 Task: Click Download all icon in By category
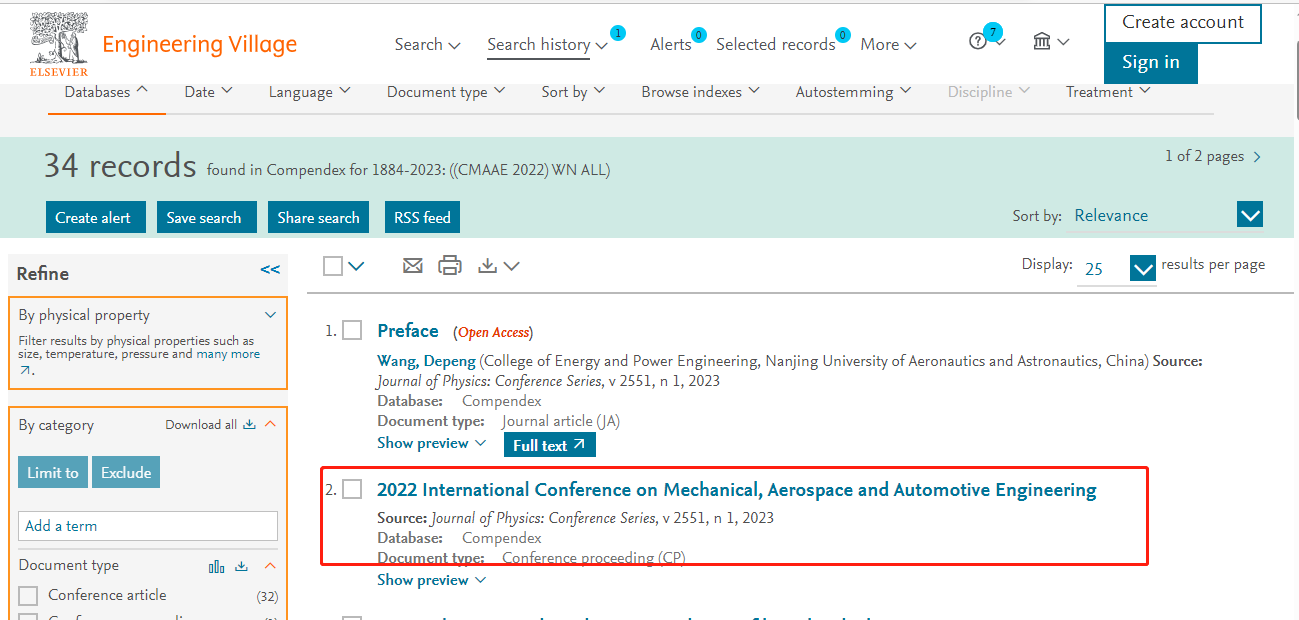[250, 425]
